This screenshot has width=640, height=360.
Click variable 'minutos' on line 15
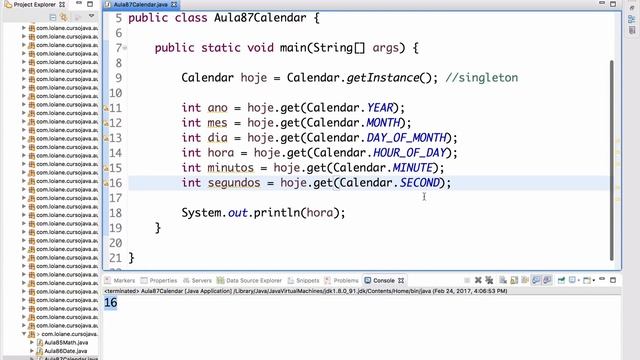click(230, 168)
